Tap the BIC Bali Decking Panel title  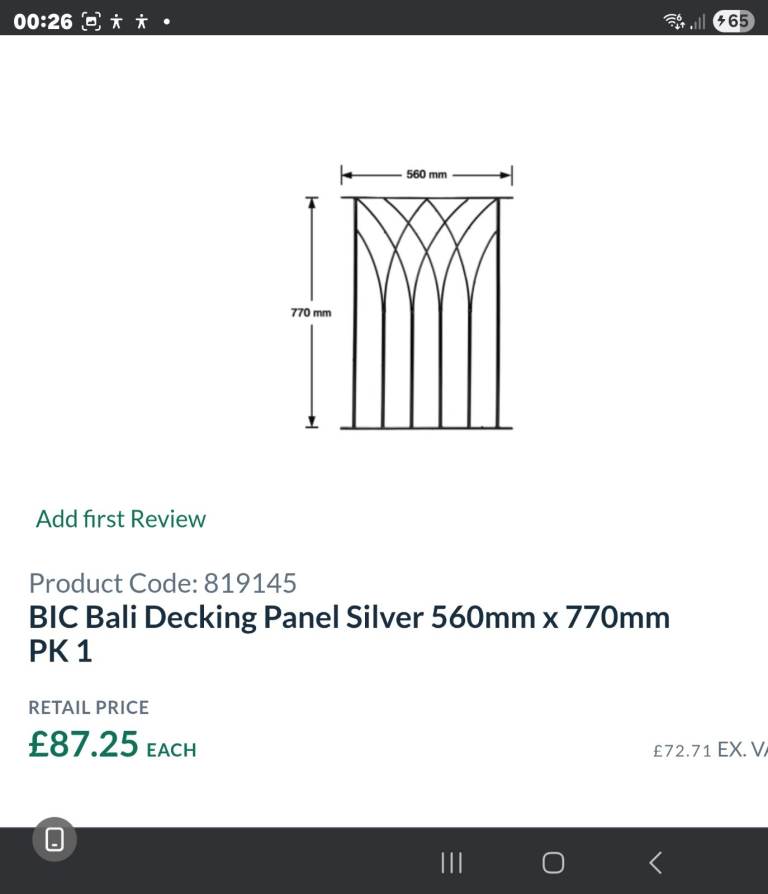point(349,633)
